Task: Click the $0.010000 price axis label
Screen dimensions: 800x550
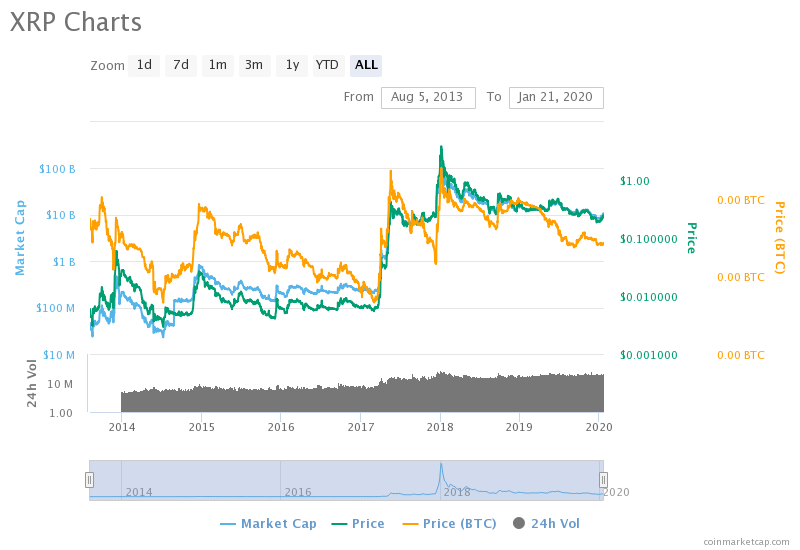Action: [648, 297]
